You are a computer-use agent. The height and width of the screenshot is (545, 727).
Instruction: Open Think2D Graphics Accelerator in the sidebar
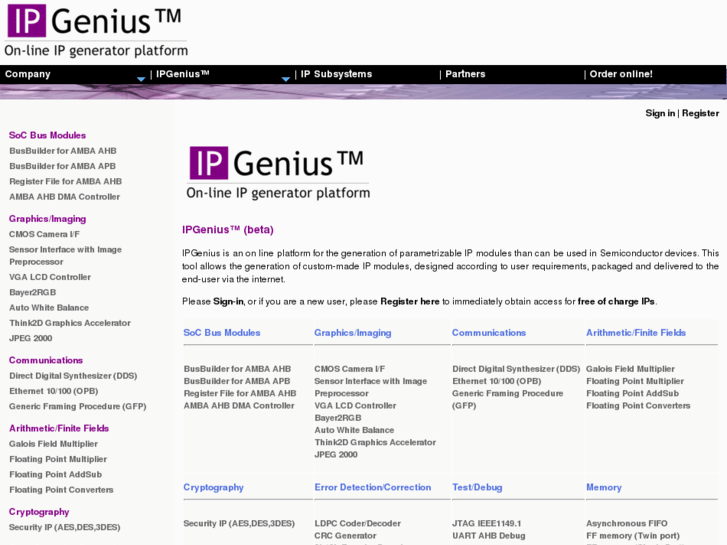[70, 323]
